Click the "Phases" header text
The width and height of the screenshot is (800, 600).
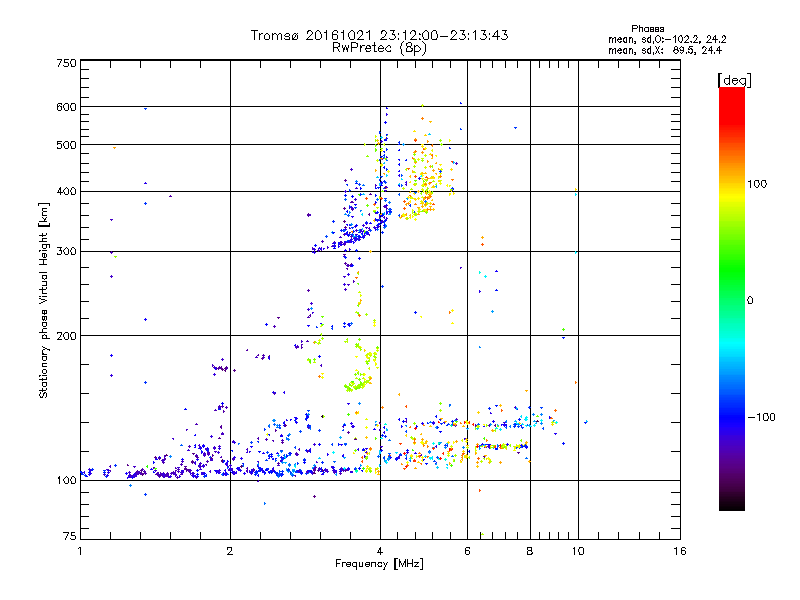pyautogui.click(x=647, y=29)
